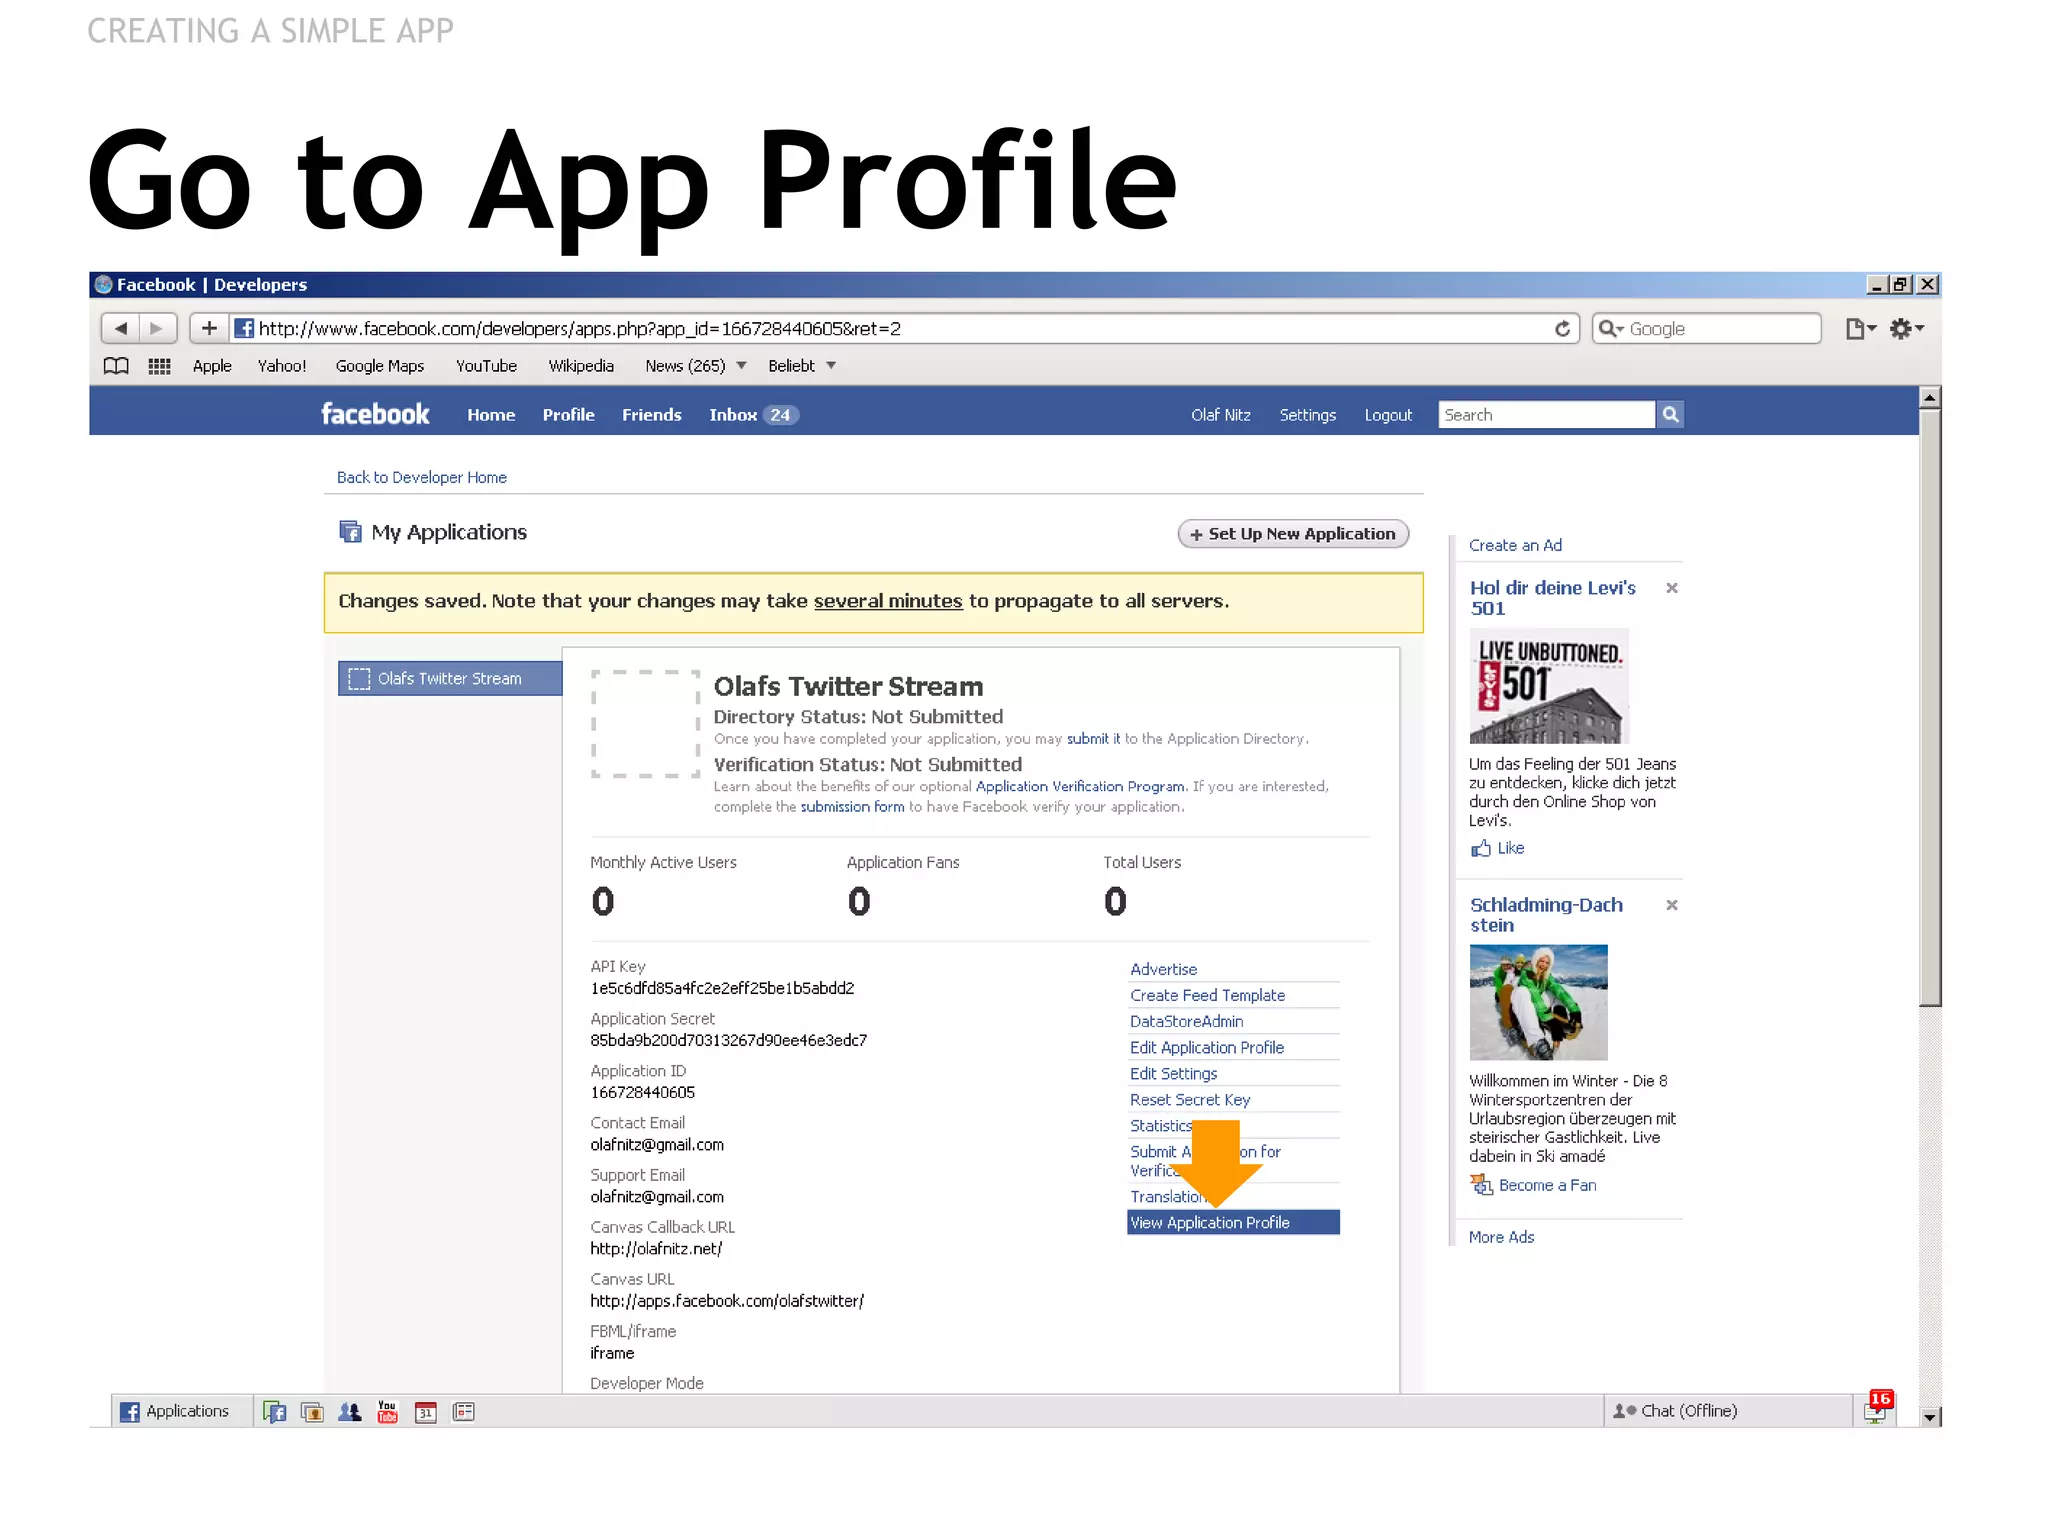Viewport: 2048px width, 1536px height.
Task: Close the Levi's 501 ad
Action: pyautogui.click(x=1671, y=588)
